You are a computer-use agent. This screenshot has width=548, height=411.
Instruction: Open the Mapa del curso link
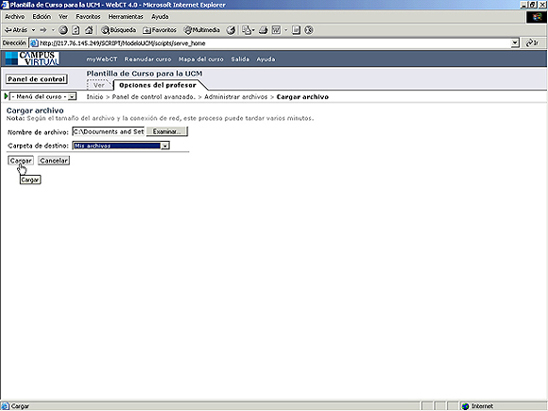[x=201, y=59]
